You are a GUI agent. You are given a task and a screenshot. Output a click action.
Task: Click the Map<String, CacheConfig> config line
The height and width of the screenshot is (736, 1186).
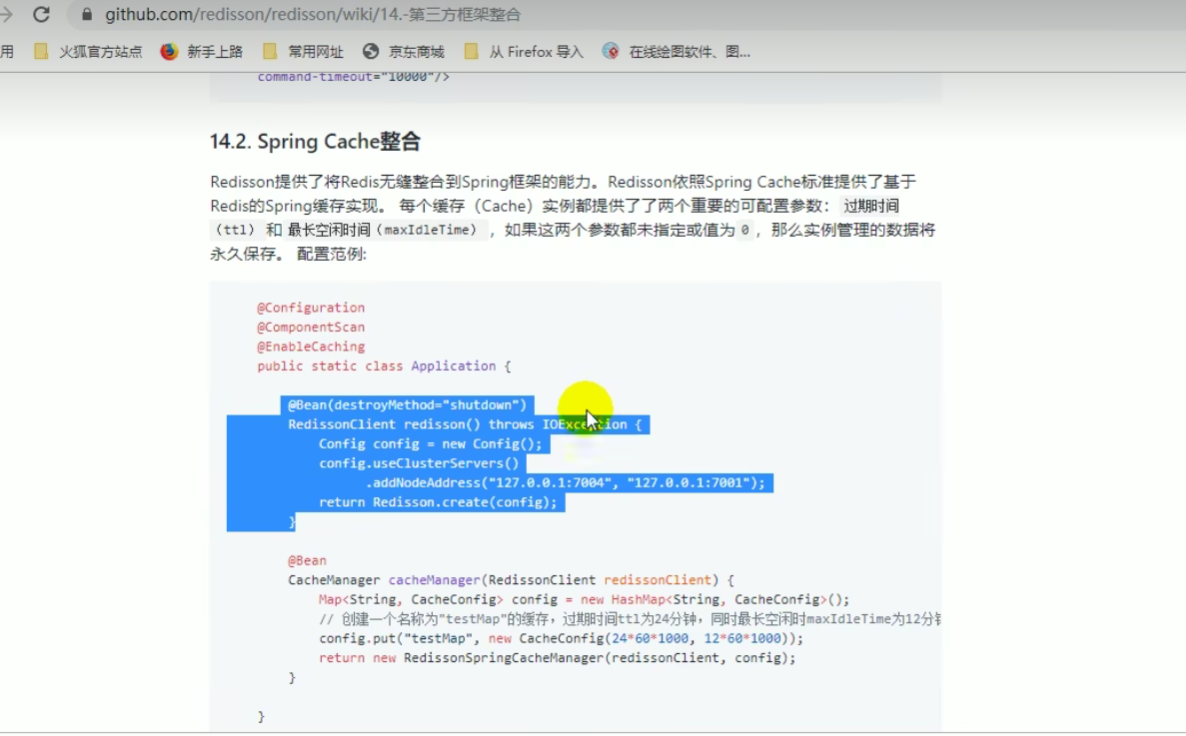[584, 600]
